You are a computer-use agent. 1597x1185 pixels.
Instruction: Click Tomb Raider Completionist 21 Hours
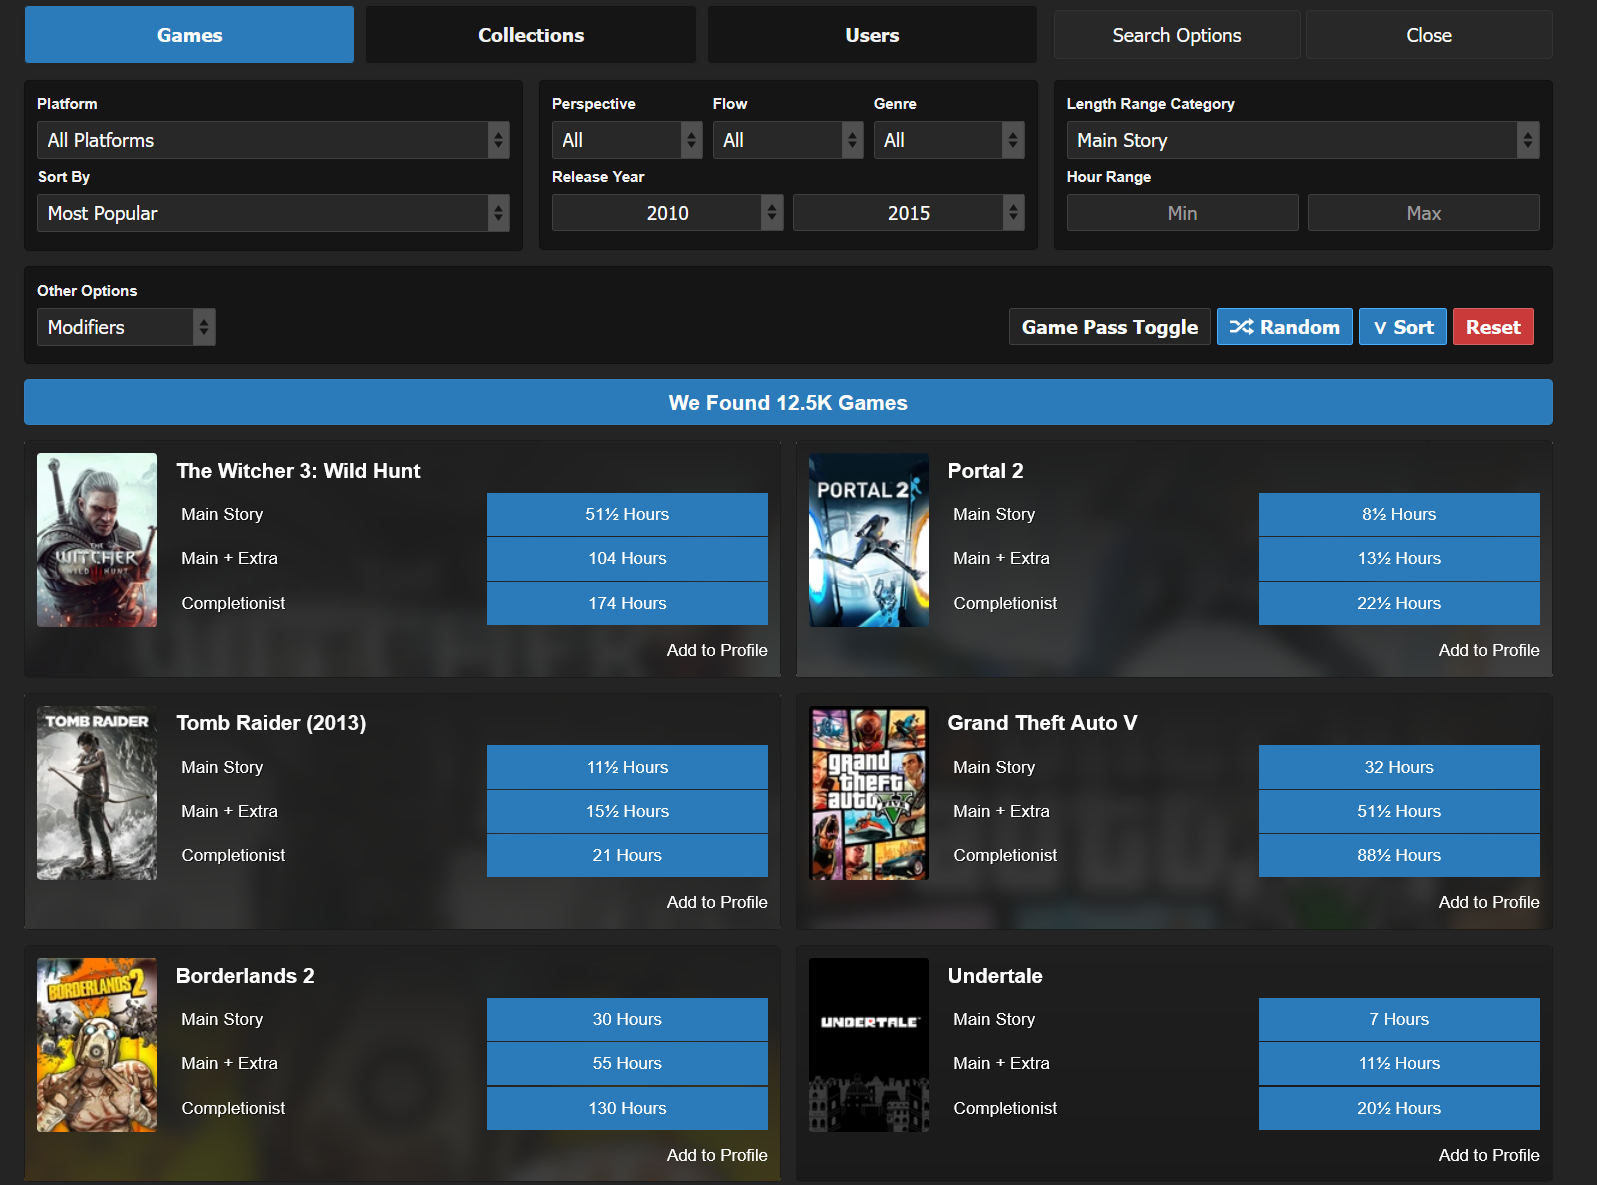[627, 855]
